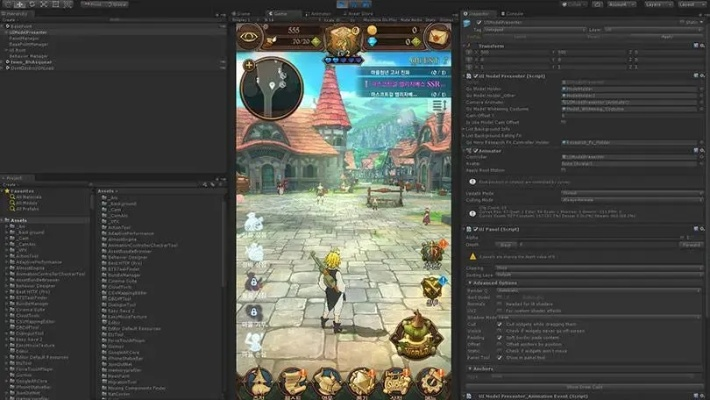
Task: Click the treasure box icon in game
Action: click(x=342, y=38)
